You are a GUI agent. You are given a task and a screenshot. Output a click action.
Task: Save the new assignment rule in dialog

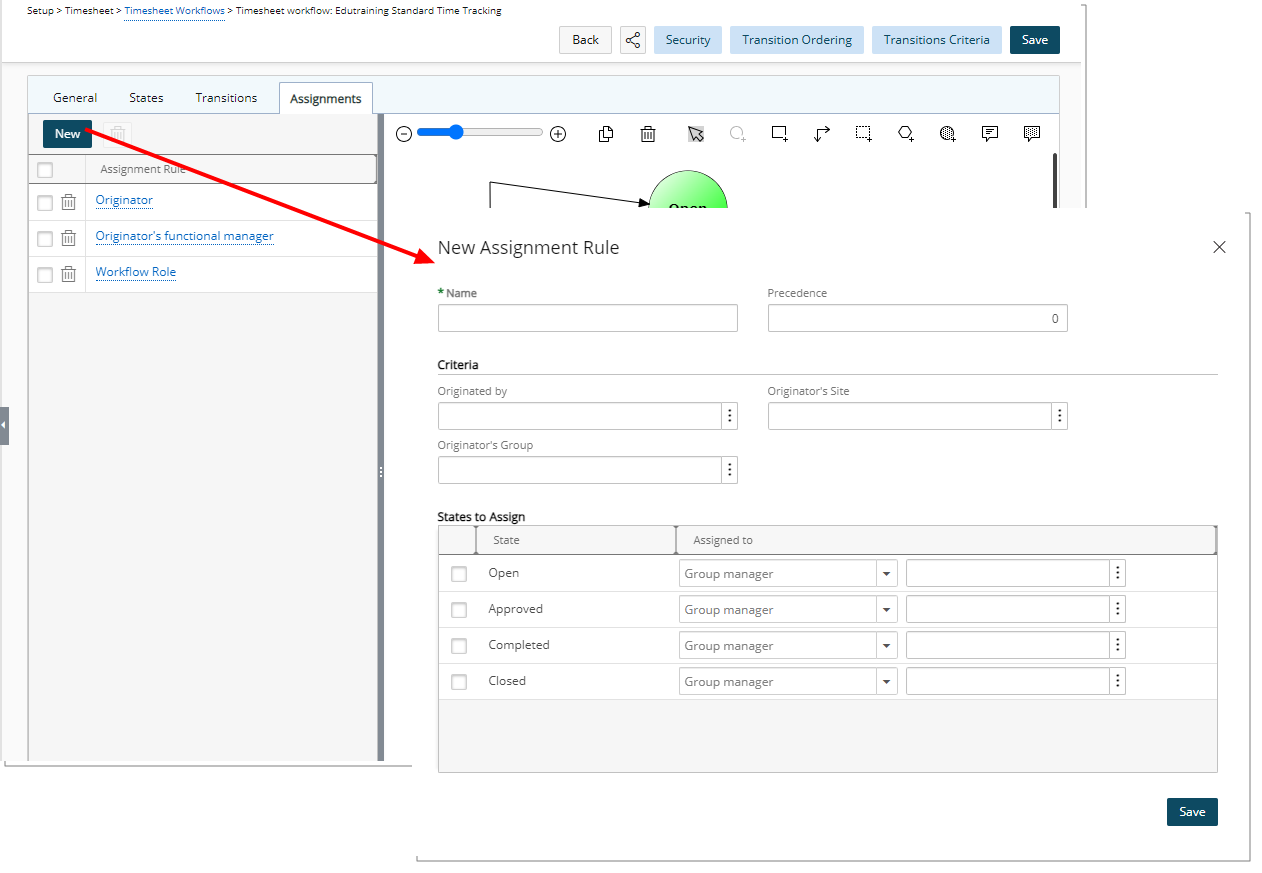(x=1192, y=812)
